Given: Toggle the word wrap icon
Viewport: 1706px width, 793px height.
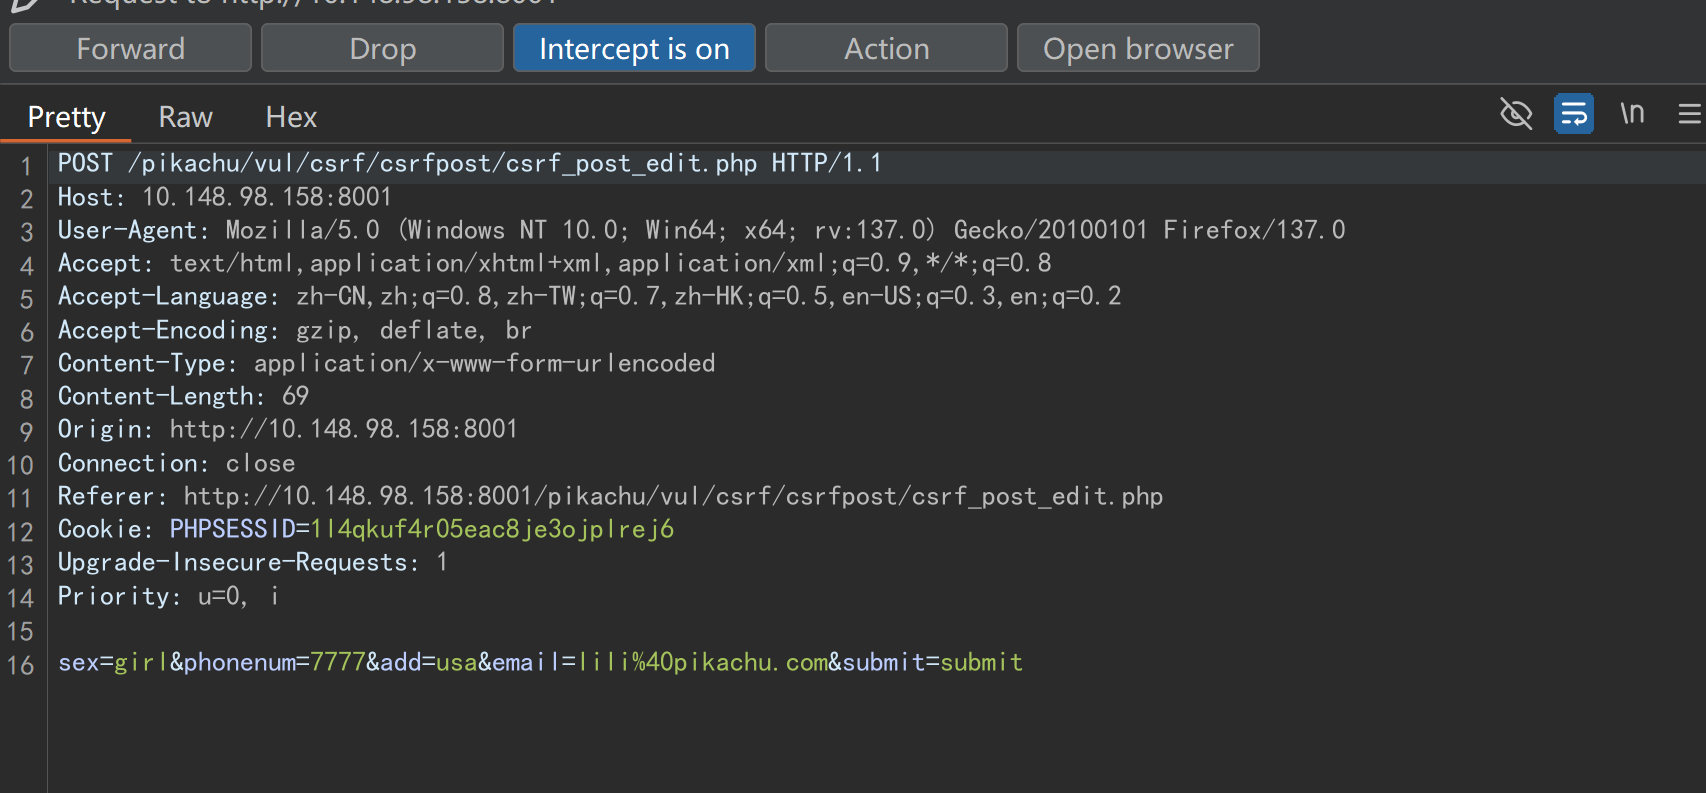Looking at the screenshot, I should (x=1574, y=114).
